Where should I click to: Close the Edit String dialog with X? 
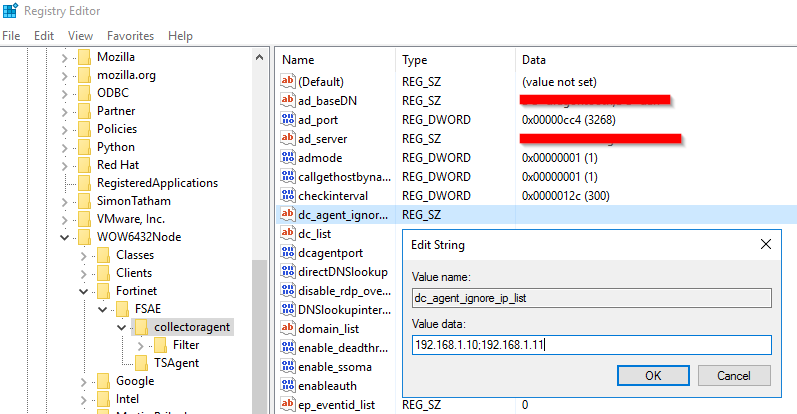[766, 244]
